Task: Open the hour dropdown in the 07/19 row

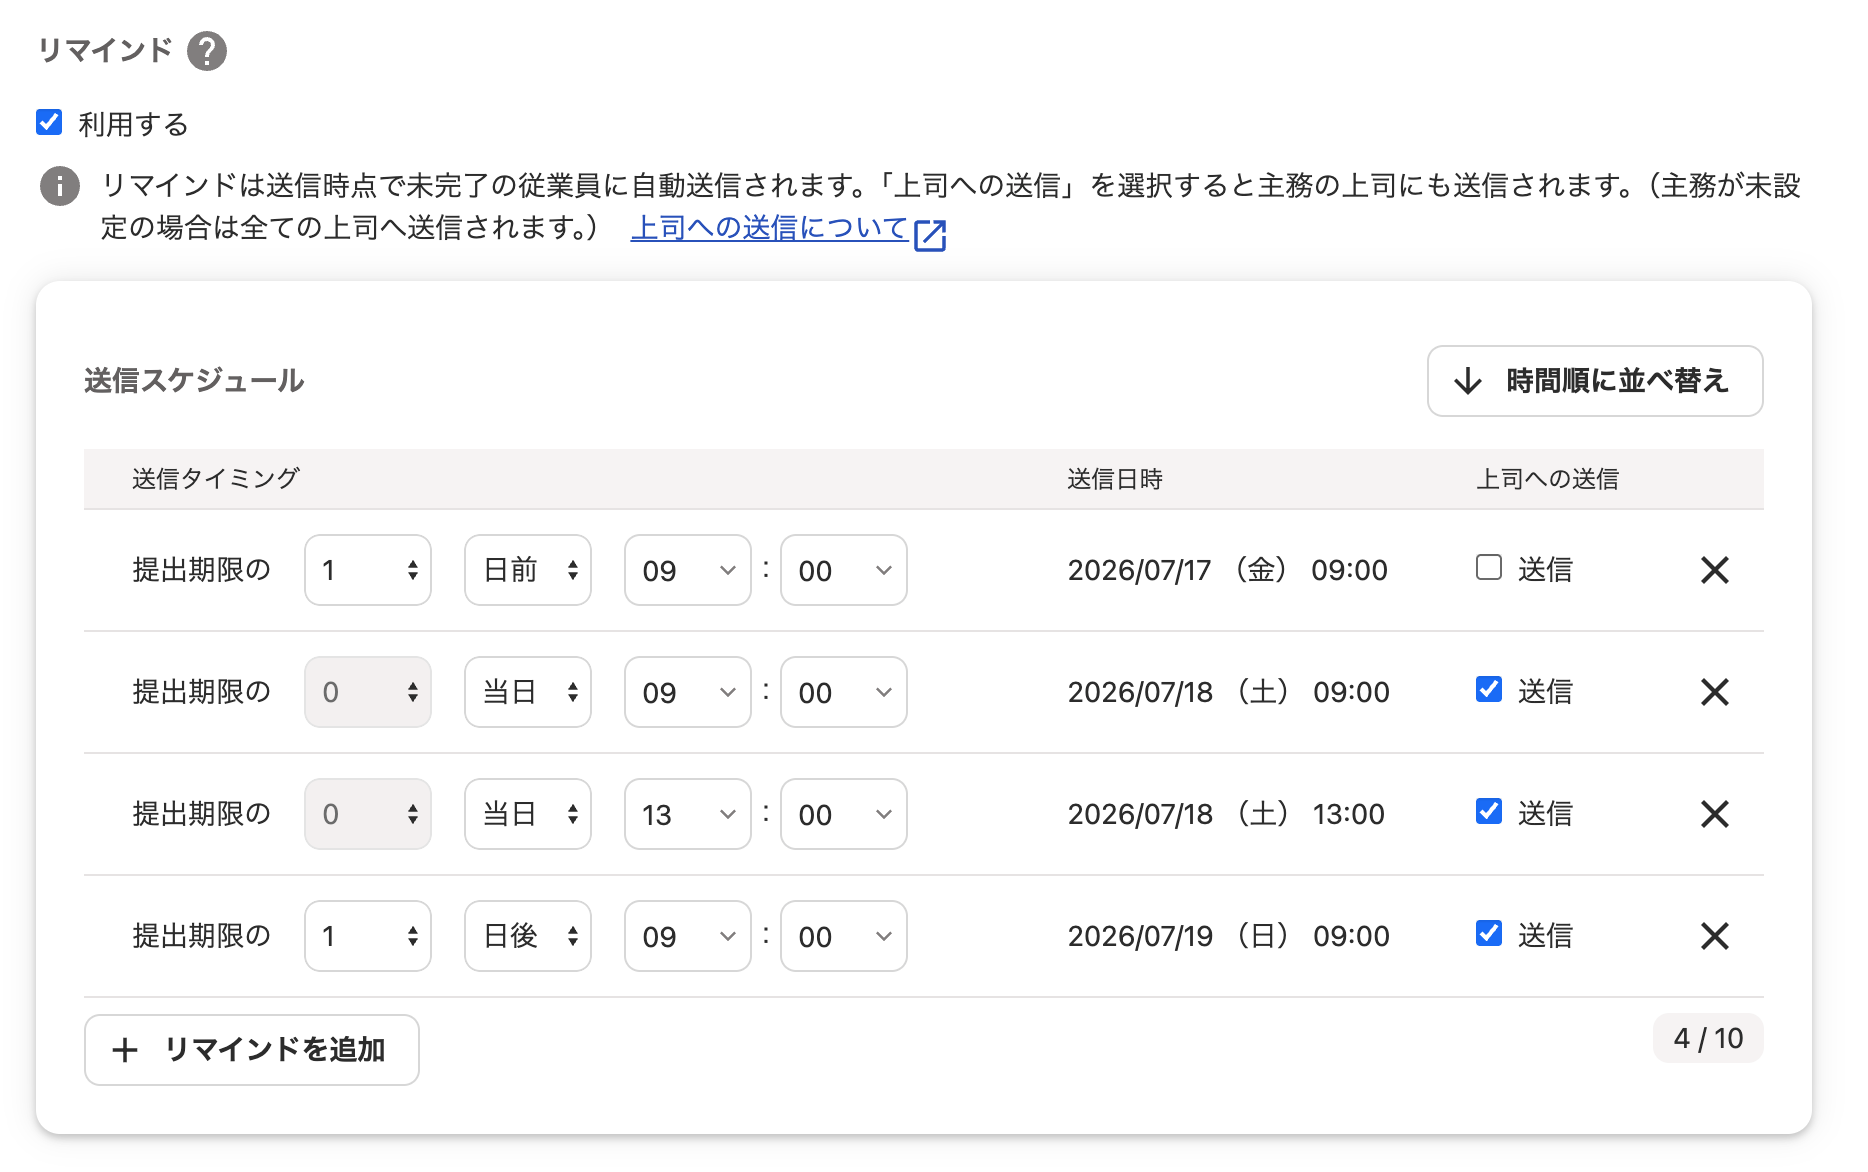Action: pos(688,936)
